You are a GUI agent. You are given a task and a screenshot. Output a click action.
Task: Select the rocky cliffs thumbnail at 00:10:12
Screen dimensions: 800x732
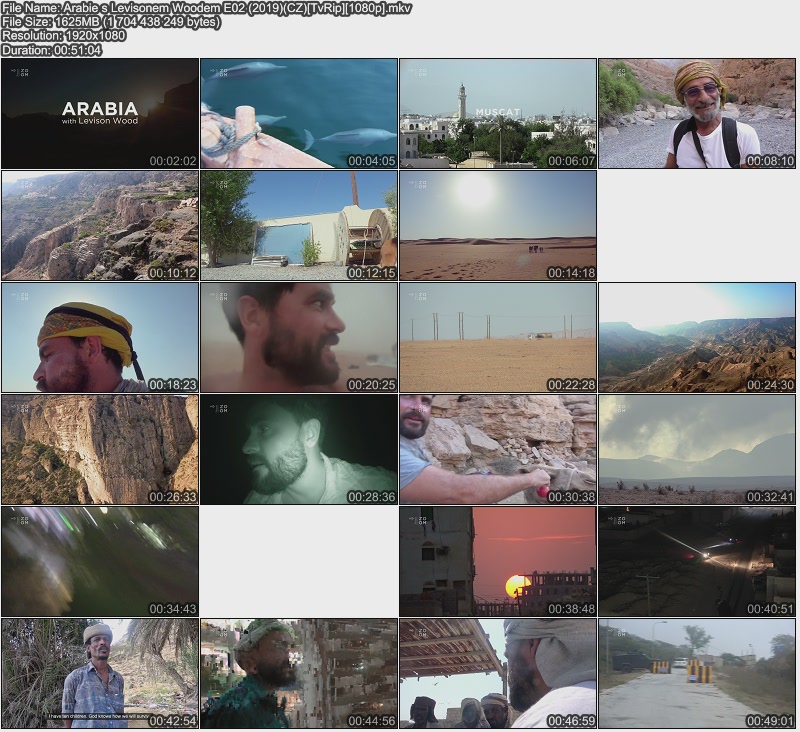point(99,225)
